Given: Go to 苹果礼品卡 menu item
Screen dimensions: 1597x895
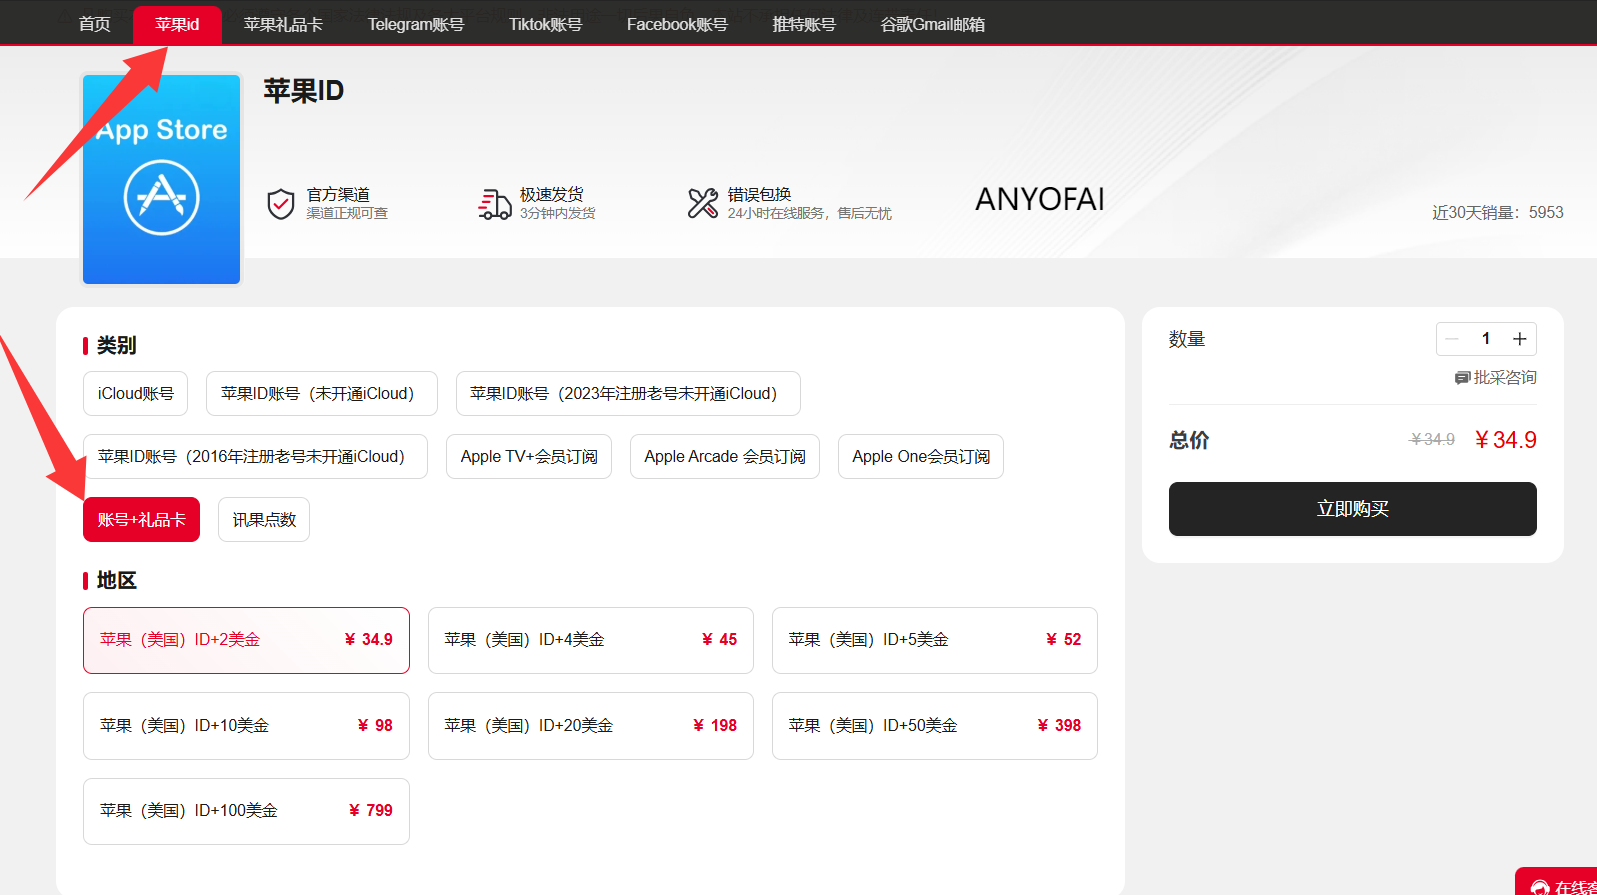Looking at the screenshot, I should click(283, 24).
